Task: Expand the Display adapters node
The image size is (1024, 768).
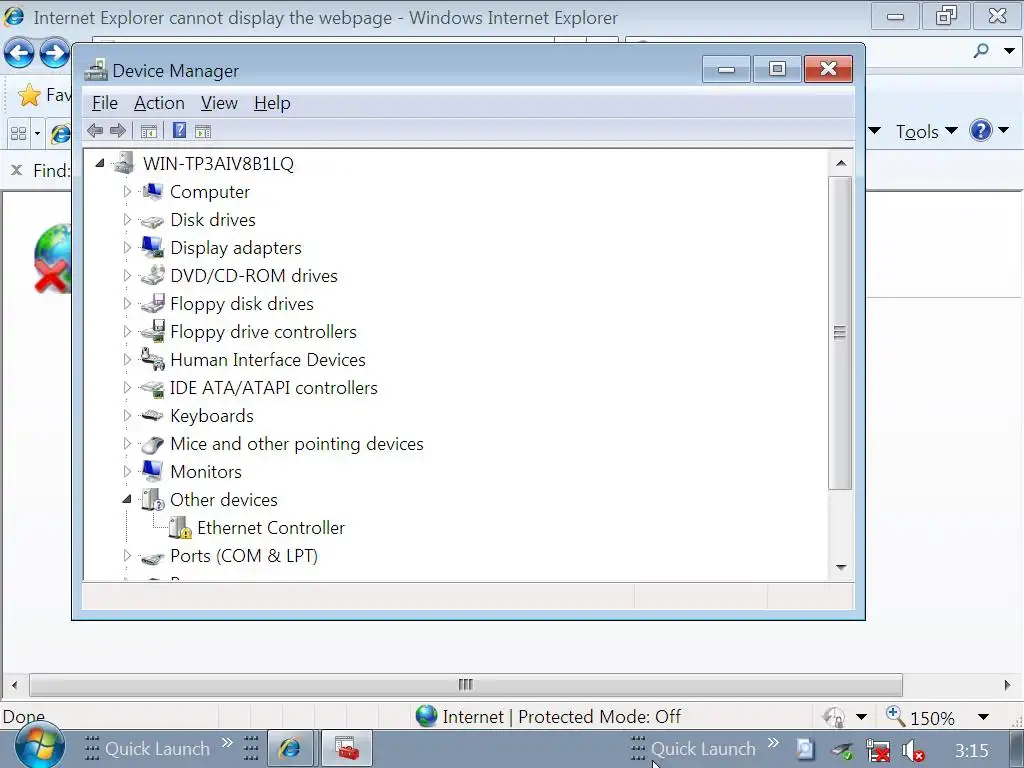Action: [127, 248]
